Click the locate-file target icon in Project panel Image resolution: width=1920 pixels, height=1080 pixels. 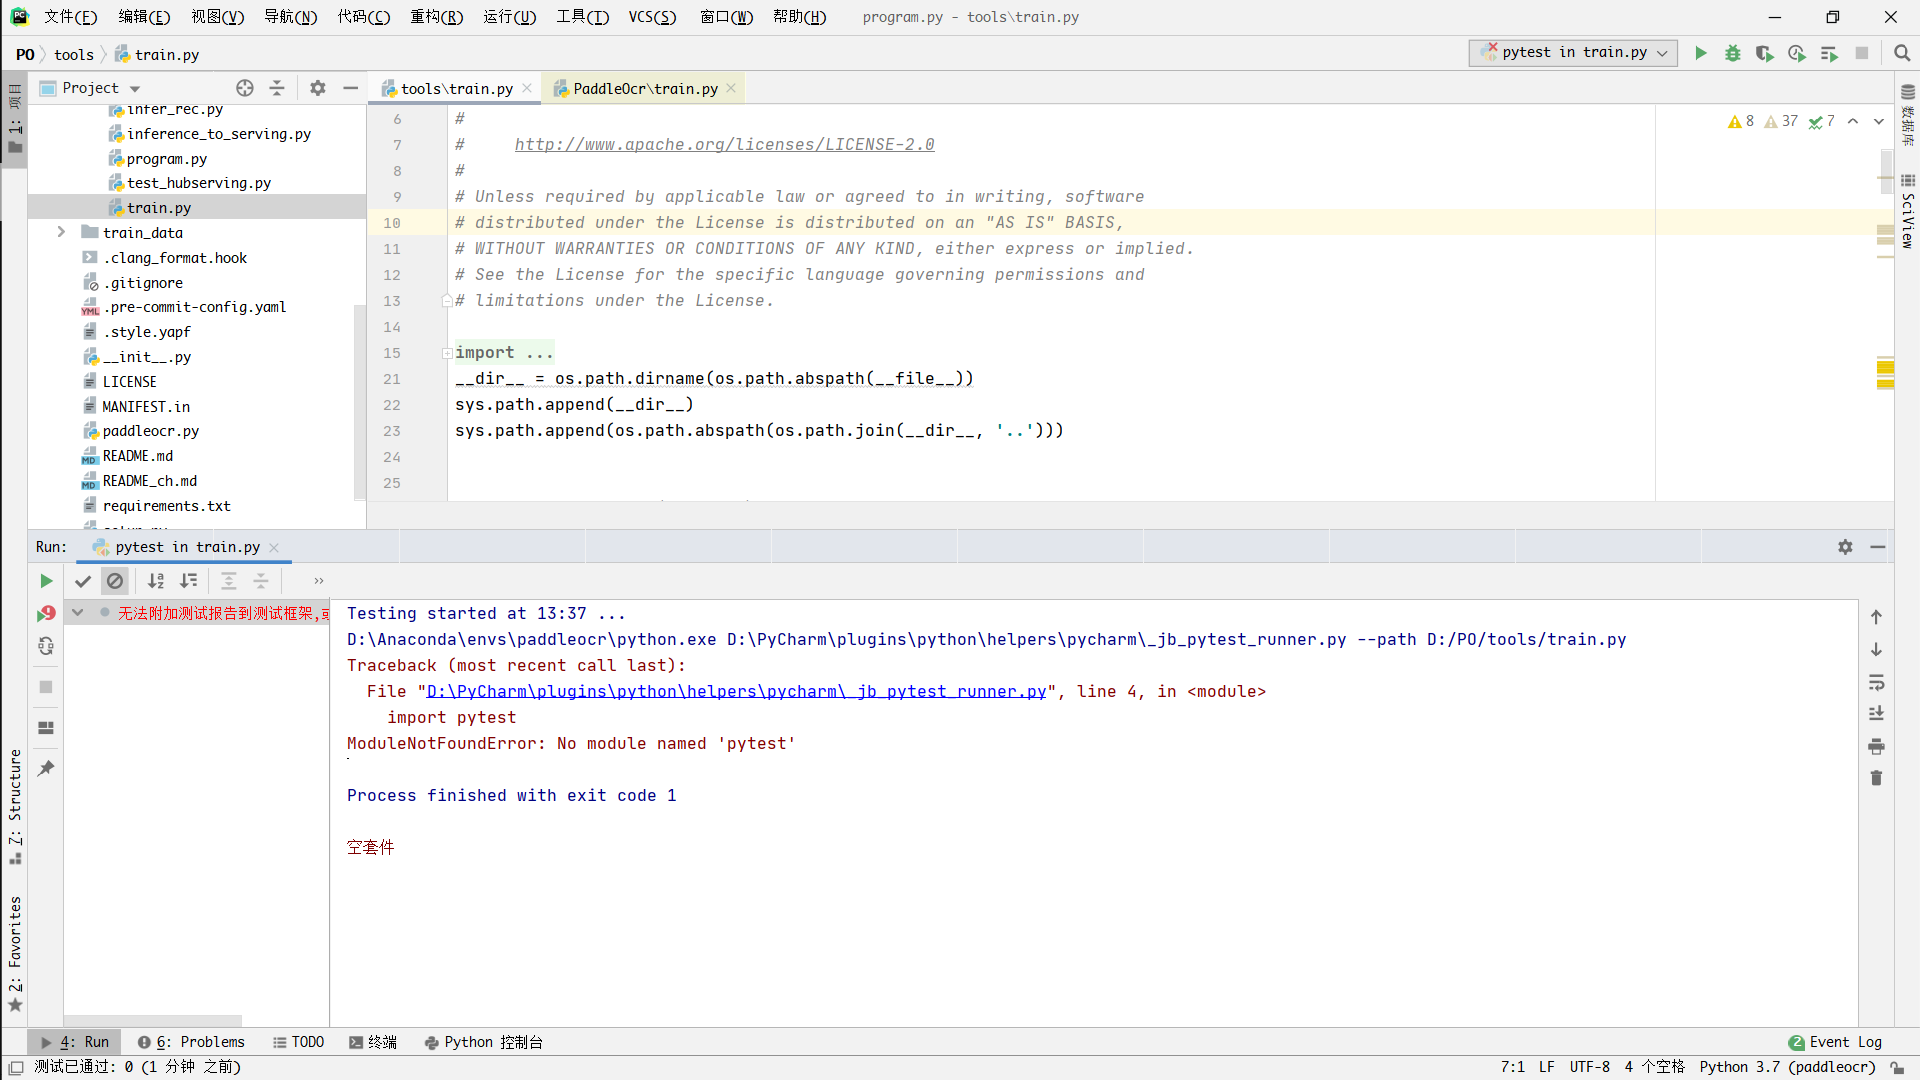click(x=245, y=88)
